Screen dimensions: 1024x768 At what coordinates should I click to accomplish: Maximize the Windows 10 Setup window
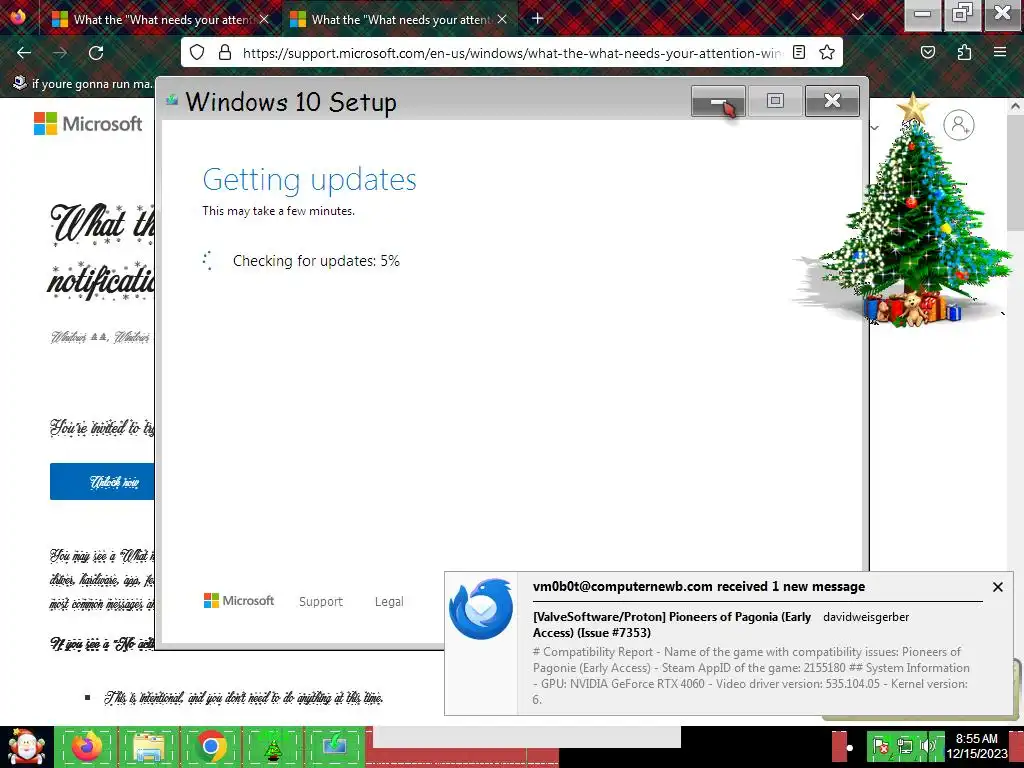pos(775,101)
